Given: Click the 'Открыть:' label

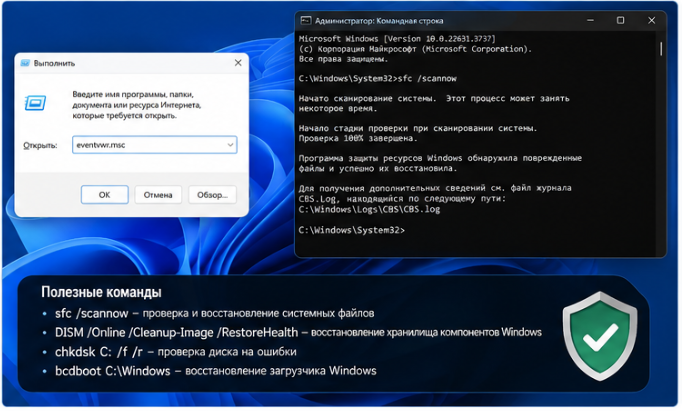Looking at the screenshot, I should pyautogui.click(x=40, y=146).
